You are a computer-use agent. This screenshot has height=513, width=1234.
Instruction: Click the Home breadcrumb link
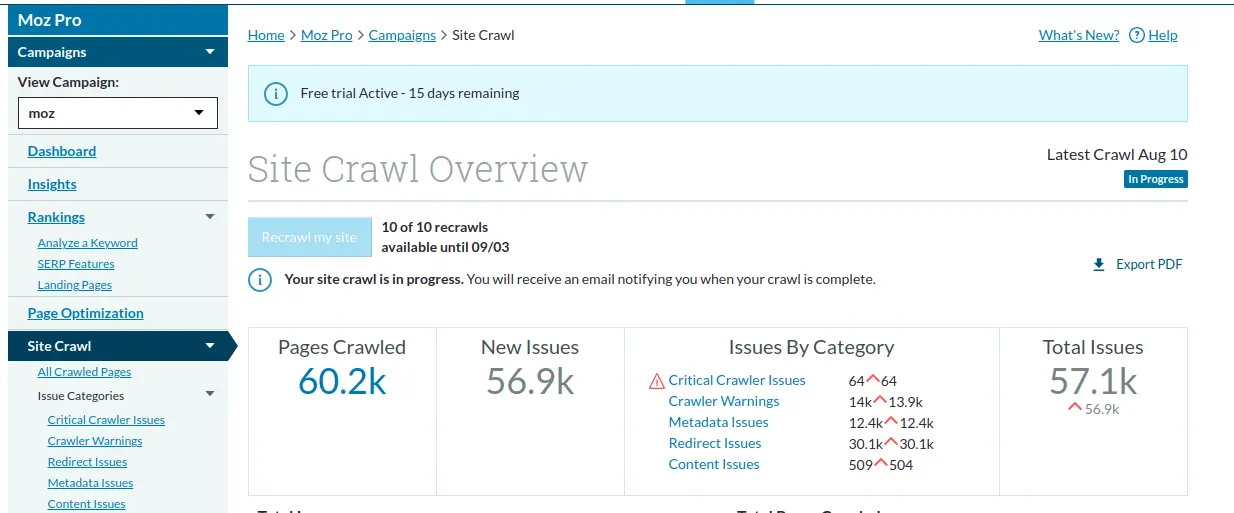[266, 35]
